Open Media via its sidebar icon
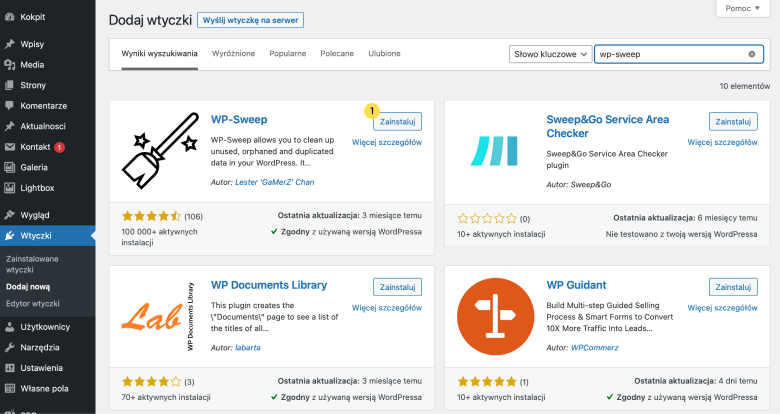Viewport: 780px width, 414px height. point(9,64)
